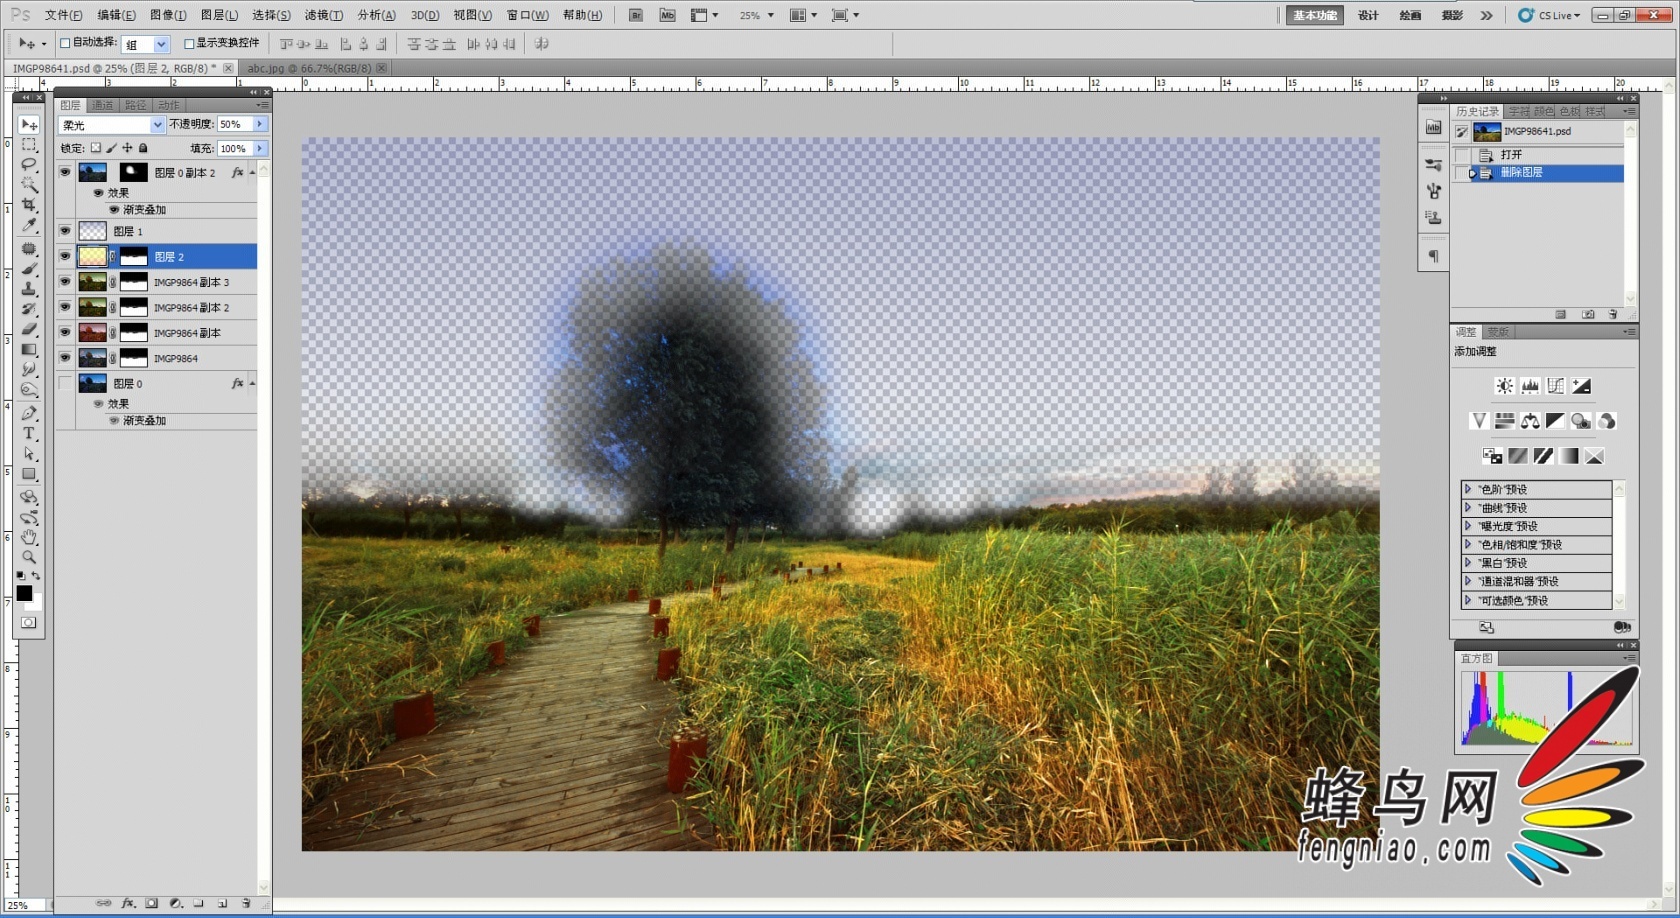Select the Brush tool
This screenshot has height=918, width=1680.
[29, 268]
